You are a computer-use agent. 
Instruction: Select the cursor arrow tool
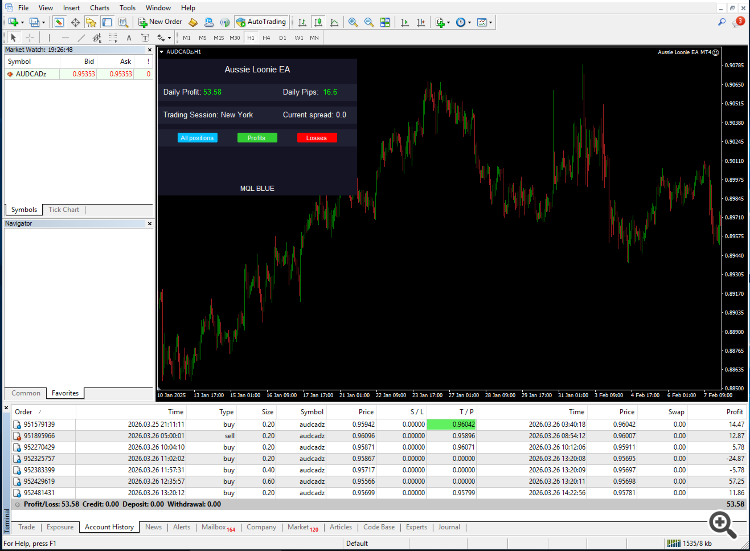[13, 37]
